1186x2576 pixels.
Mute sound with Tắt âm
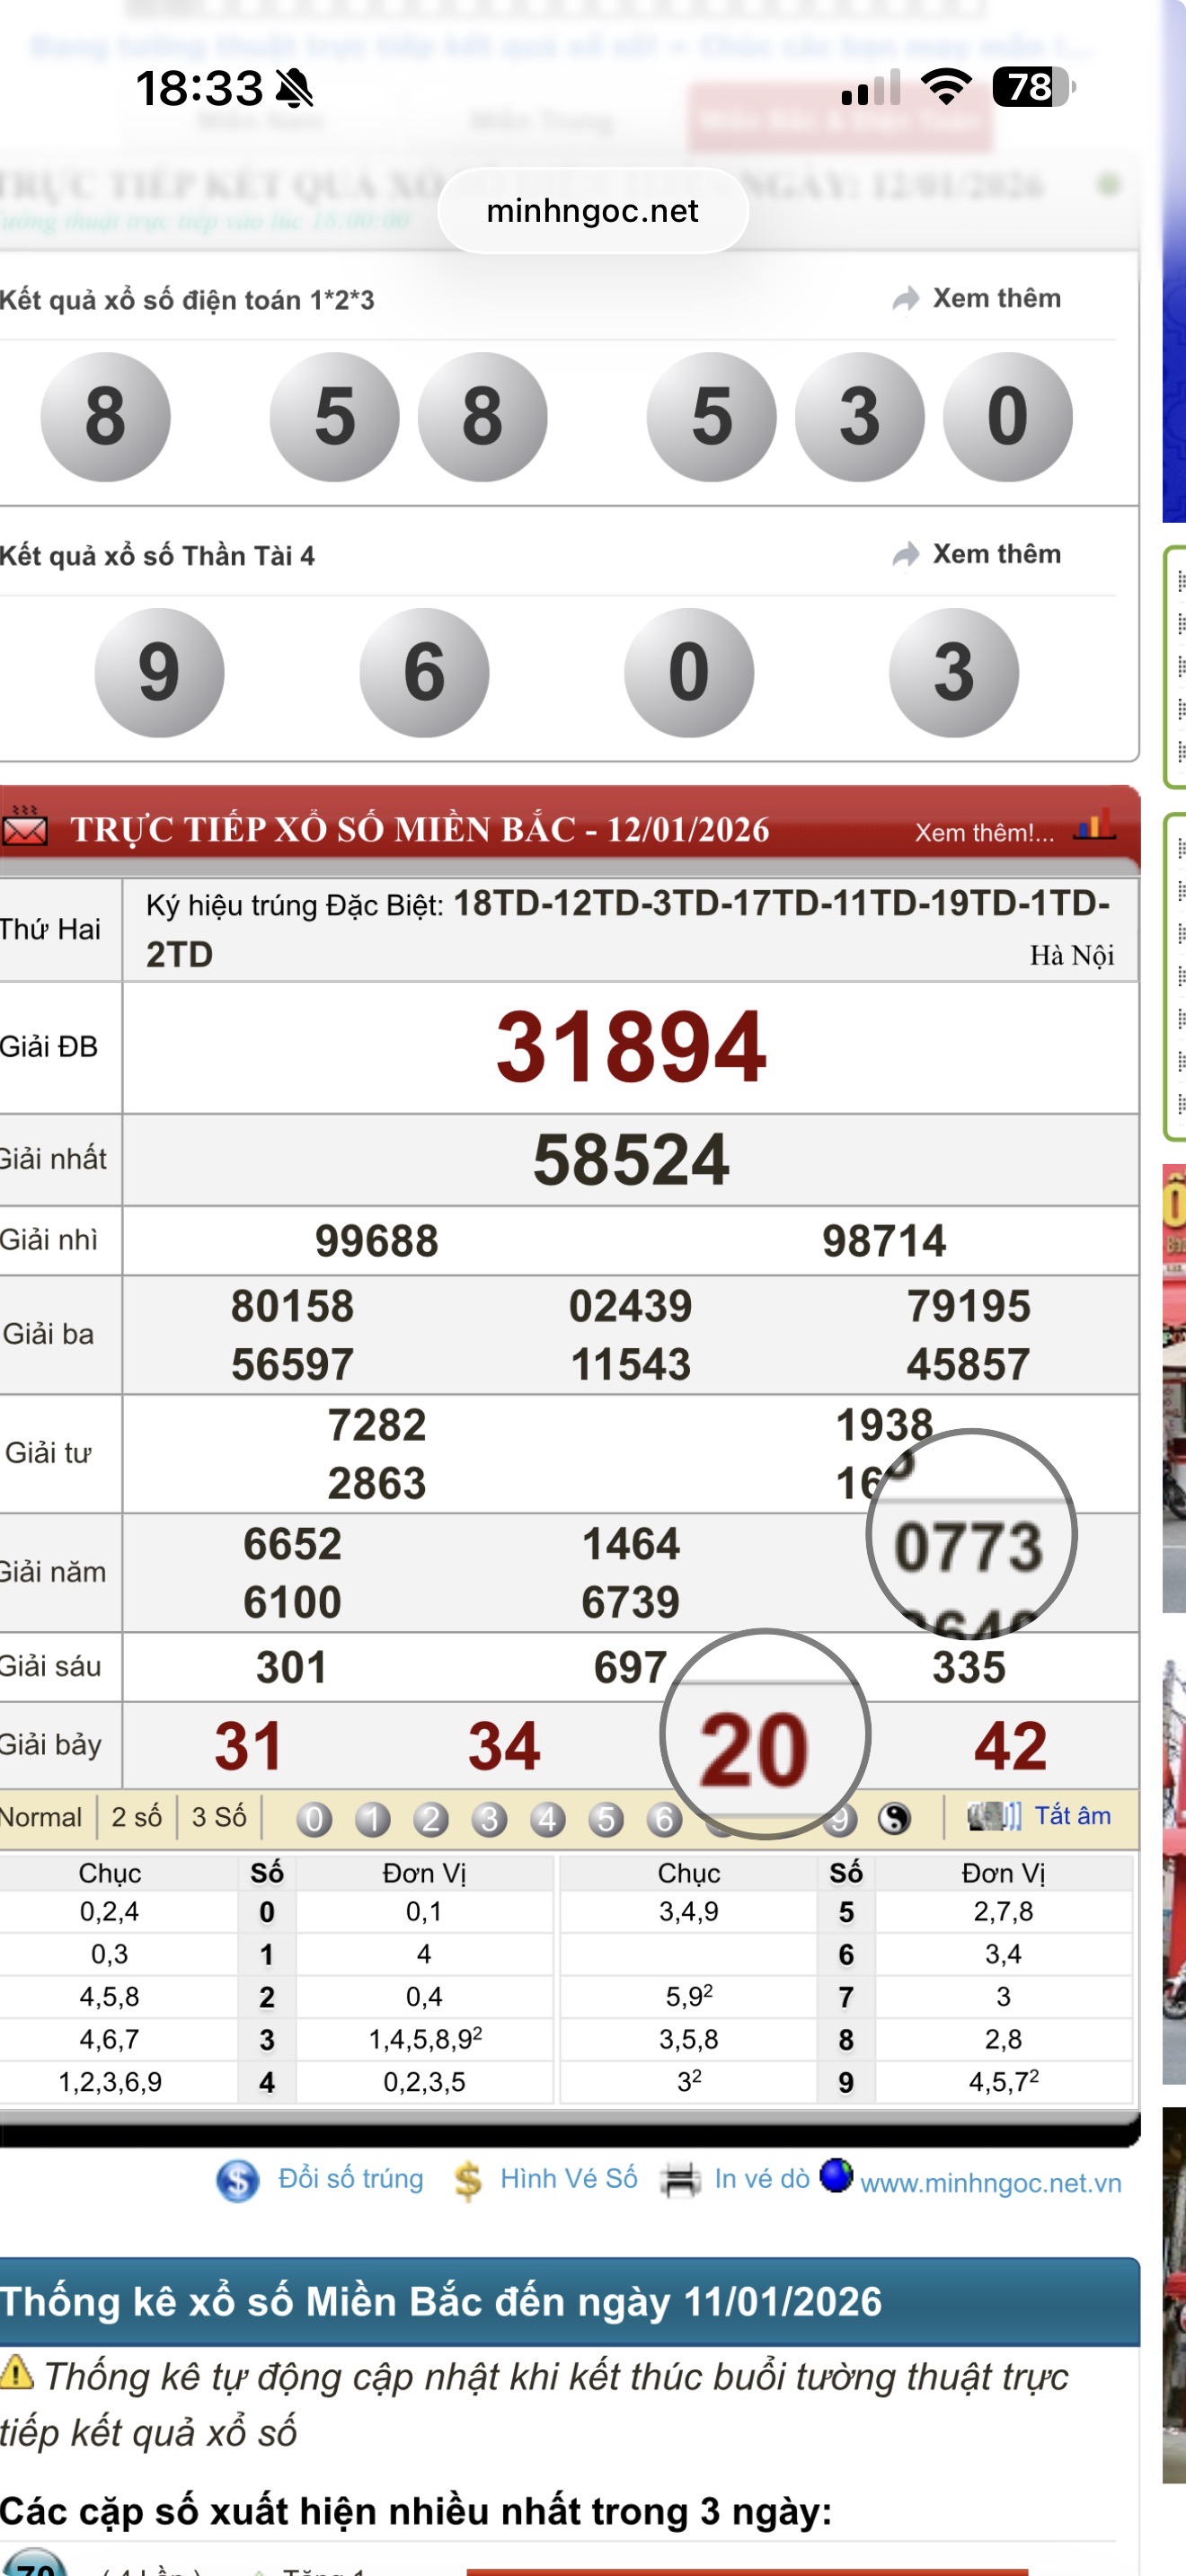coord(1071,1816)
